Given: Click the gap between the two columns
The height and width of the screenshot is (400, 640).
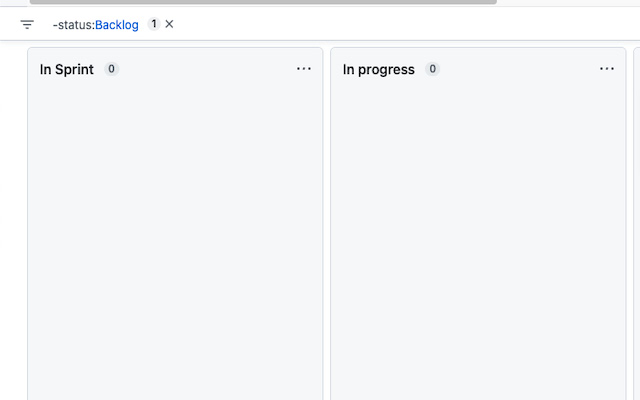Looking at the screenshot, I should [327, 224].
